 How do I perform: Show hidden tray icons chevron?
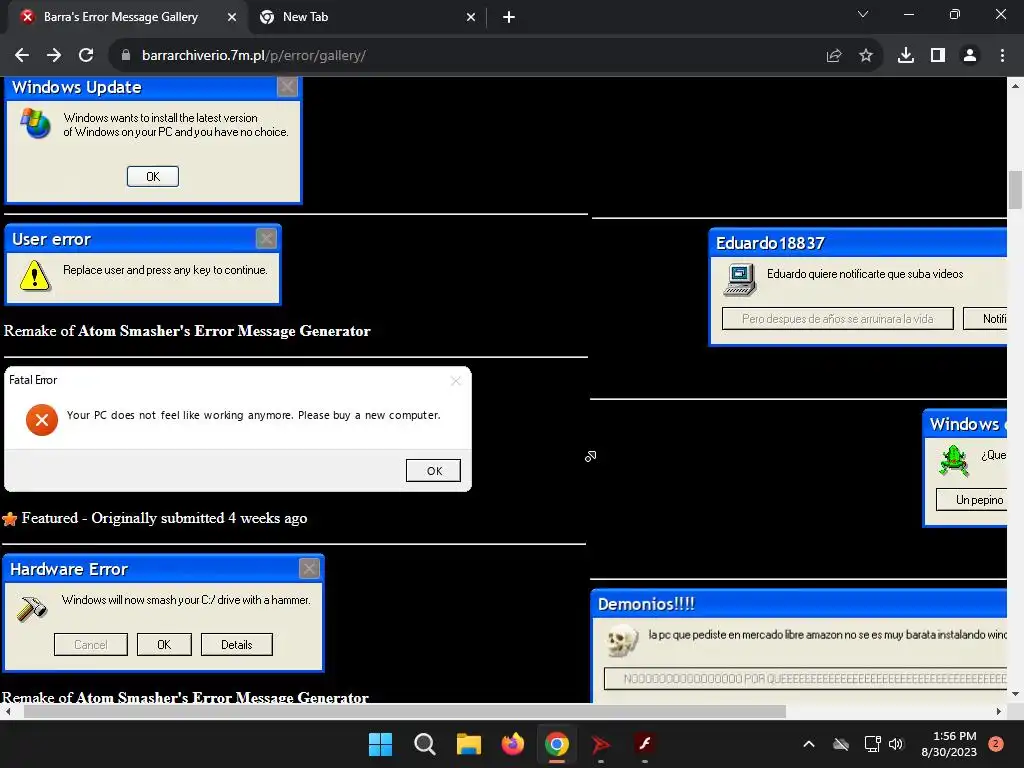808,744
